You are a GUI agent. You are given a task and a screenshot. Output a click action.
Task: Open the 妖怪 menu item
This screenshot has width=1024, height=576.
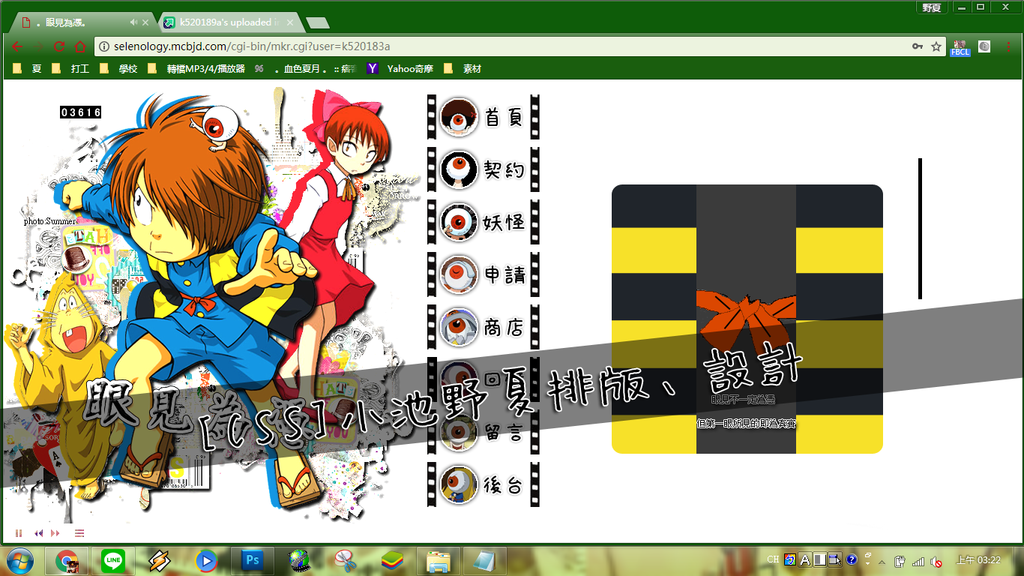click(x=483, y=222)
